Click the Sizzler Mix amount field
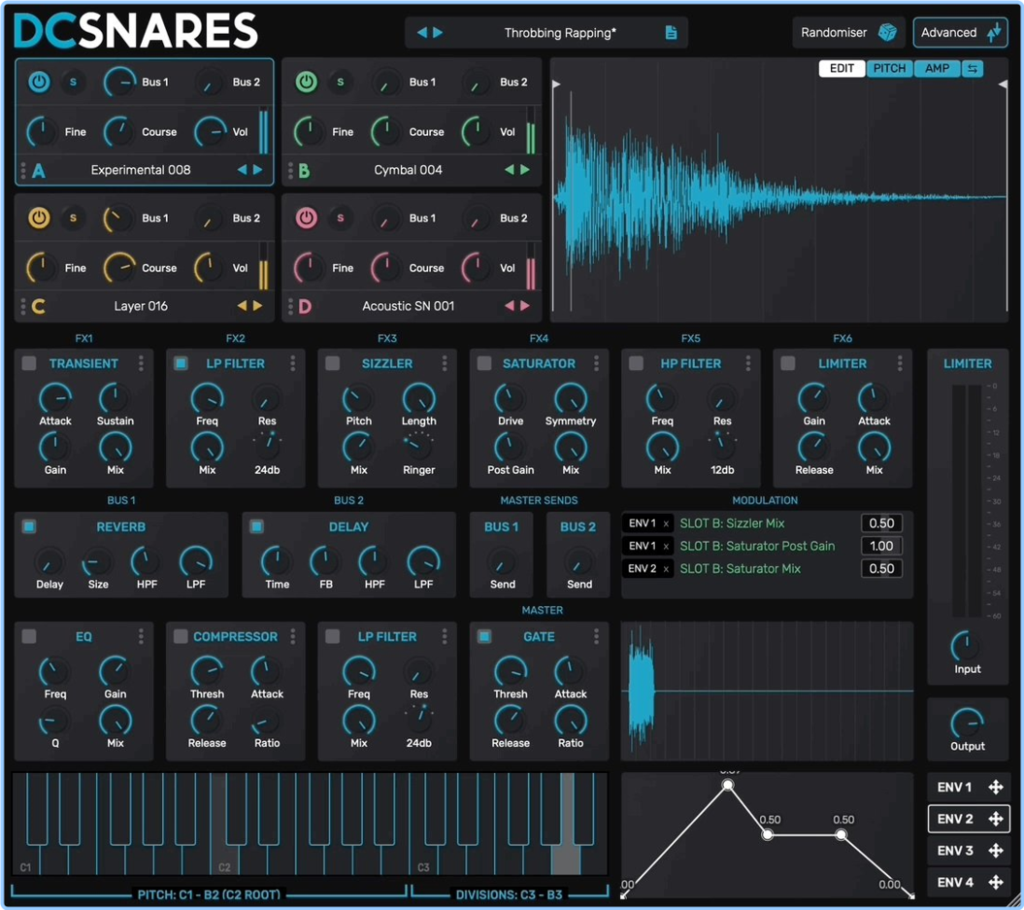 882,523
